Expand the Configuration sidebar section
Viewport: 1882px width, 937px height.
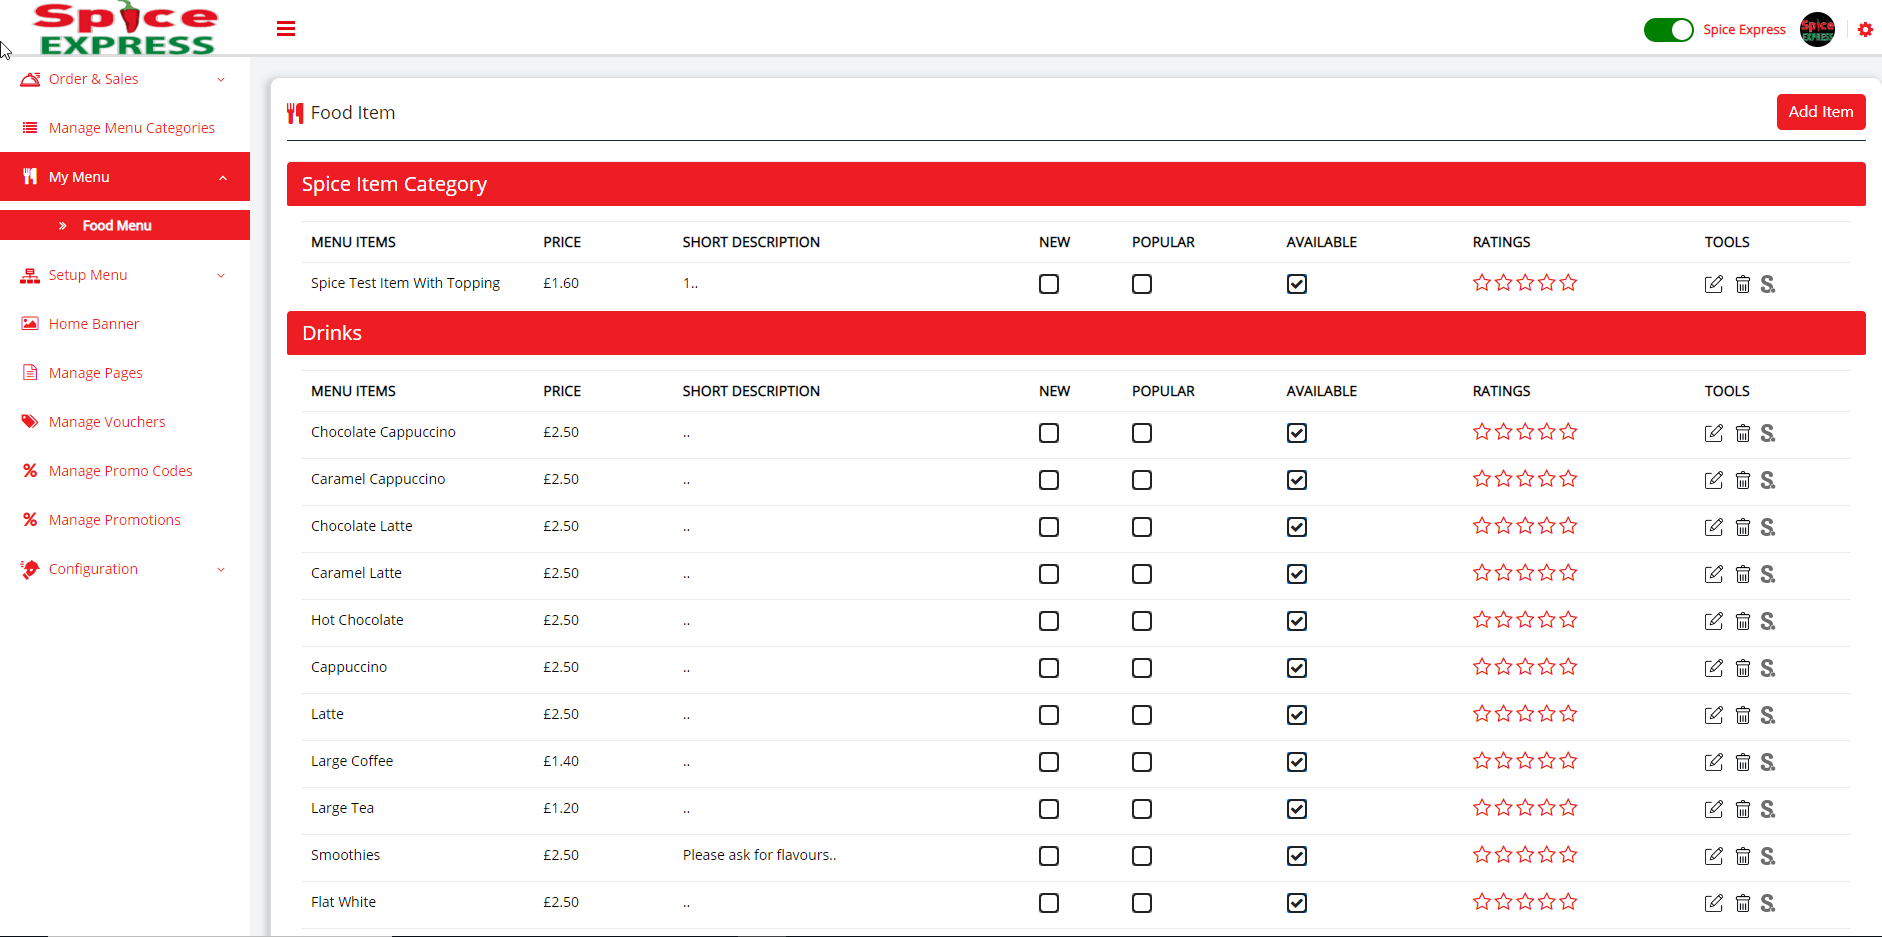[x=125, y=569]
